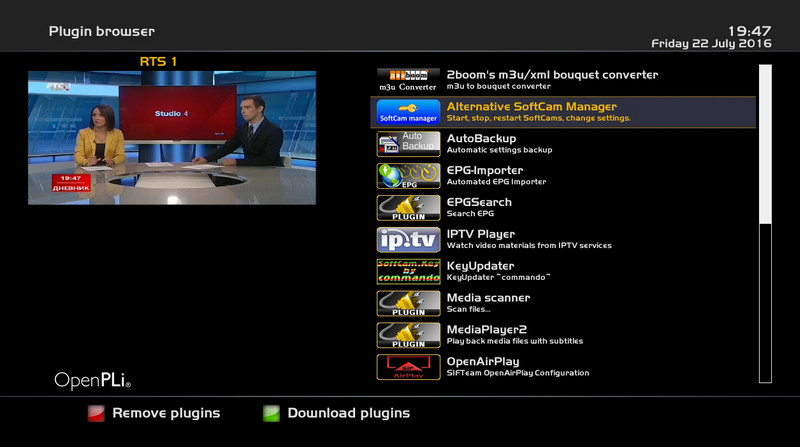800x447 pixels.
Task: Select the "EPG-Importer" plugin title
Action: click(485, 170)
